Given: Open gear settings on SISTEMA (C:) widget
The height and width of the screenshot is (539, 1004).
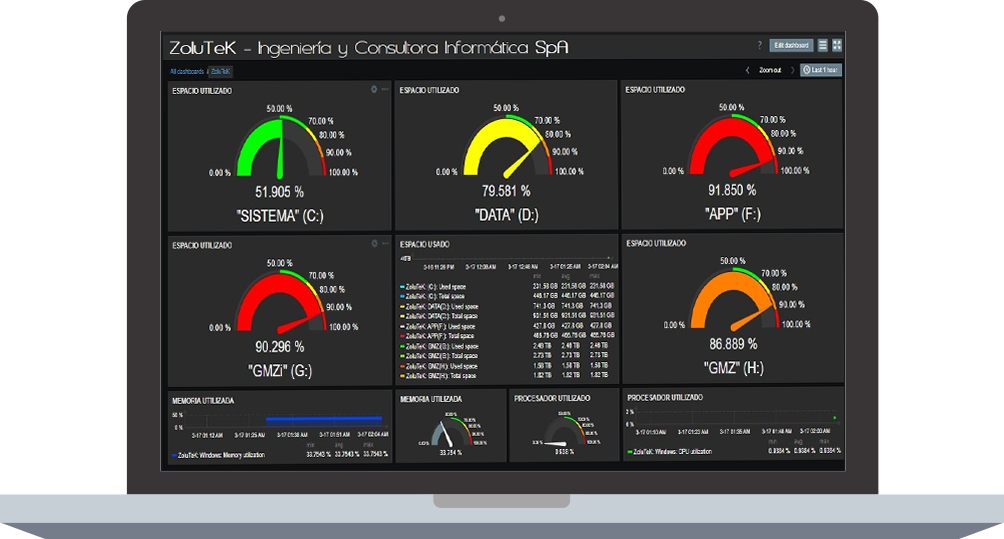Looking at the screenshot, I should [x=374, y=89].
